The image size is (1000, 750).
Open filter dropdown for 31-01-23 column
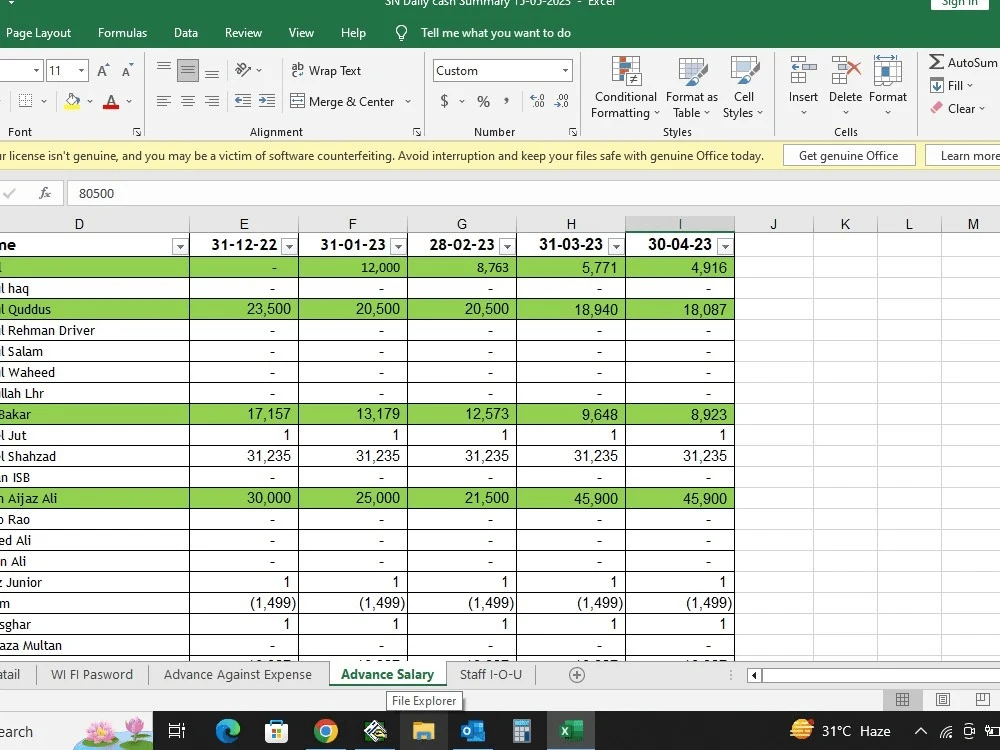click(398, 246)
